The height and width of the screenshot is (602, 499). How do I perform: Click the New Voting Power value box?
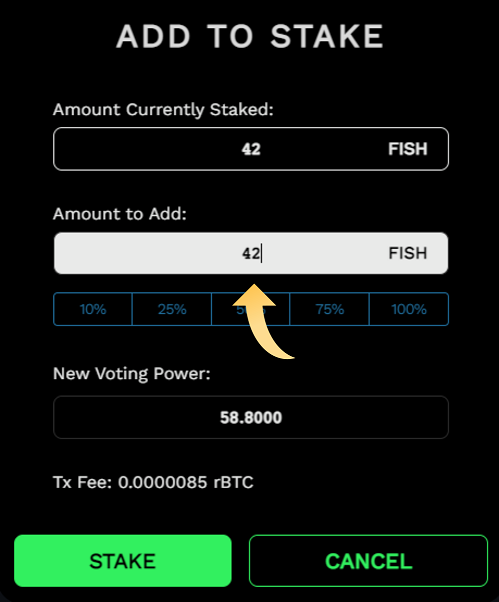pyautogui.click(x=251, y=417)
